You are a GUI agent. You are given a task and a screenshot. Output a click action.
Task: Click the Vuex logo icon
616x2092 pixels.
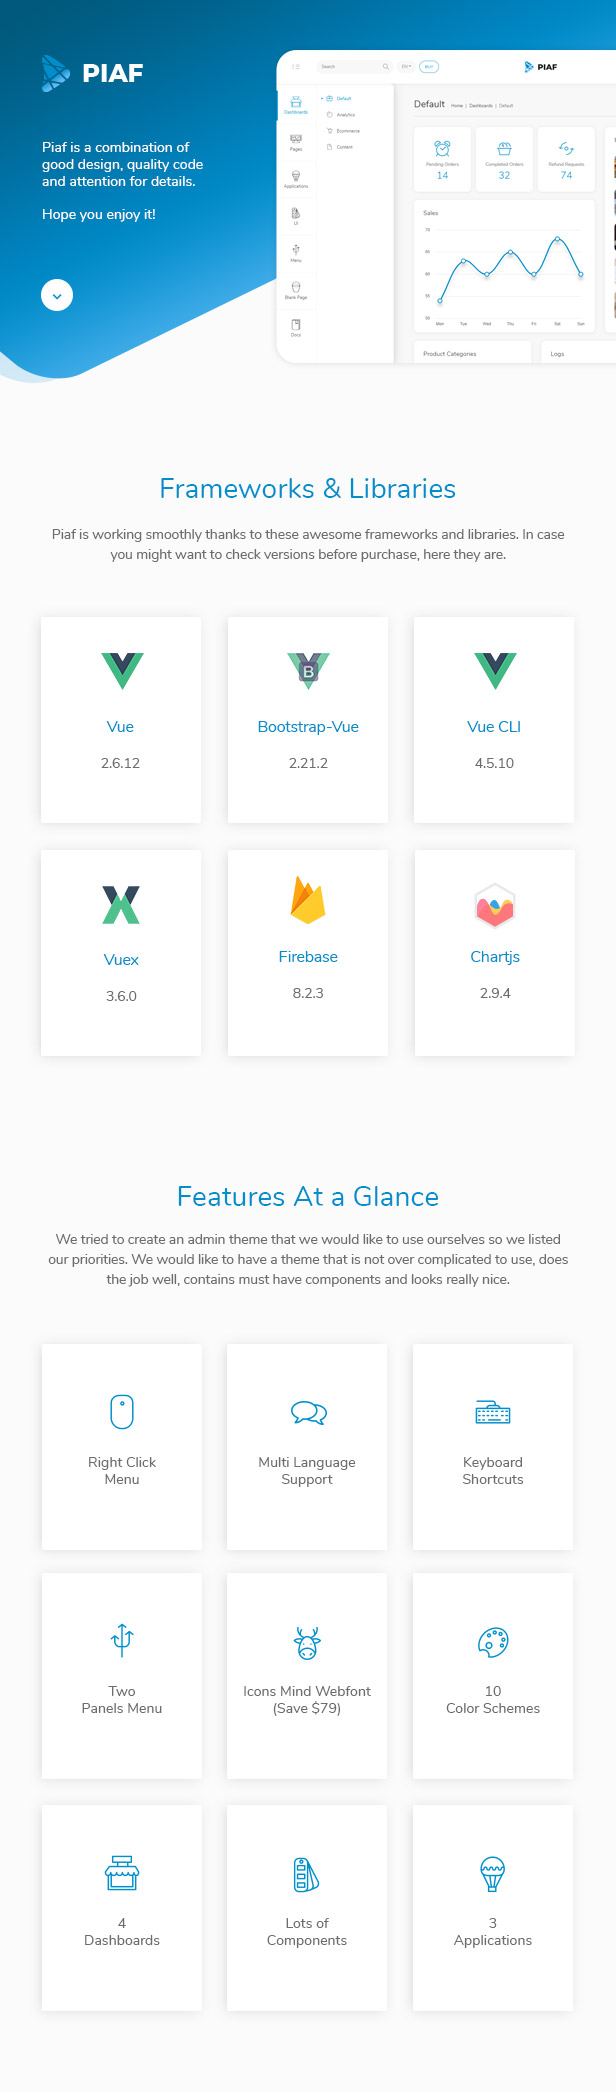point(121,904)
